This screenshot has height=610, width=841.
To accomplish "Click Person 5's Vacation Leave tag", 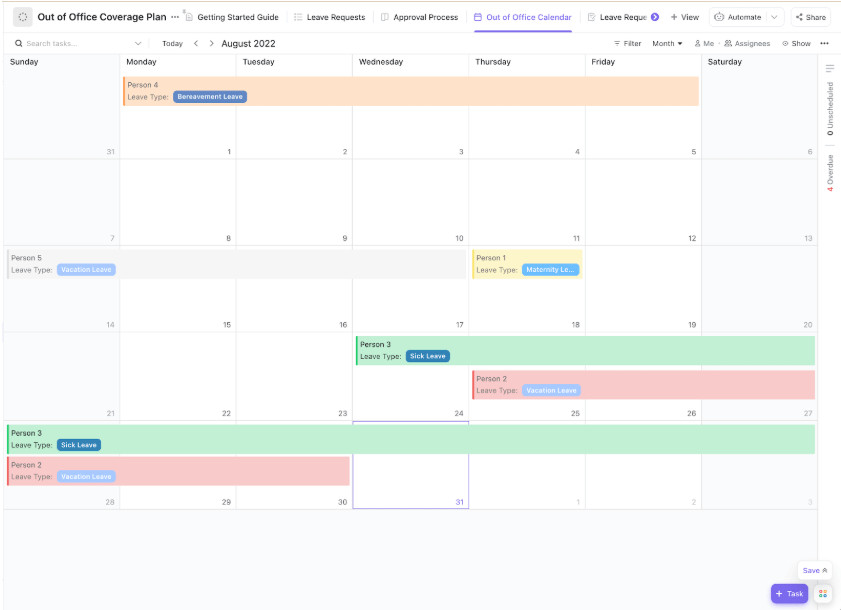I will click(86, 269).
